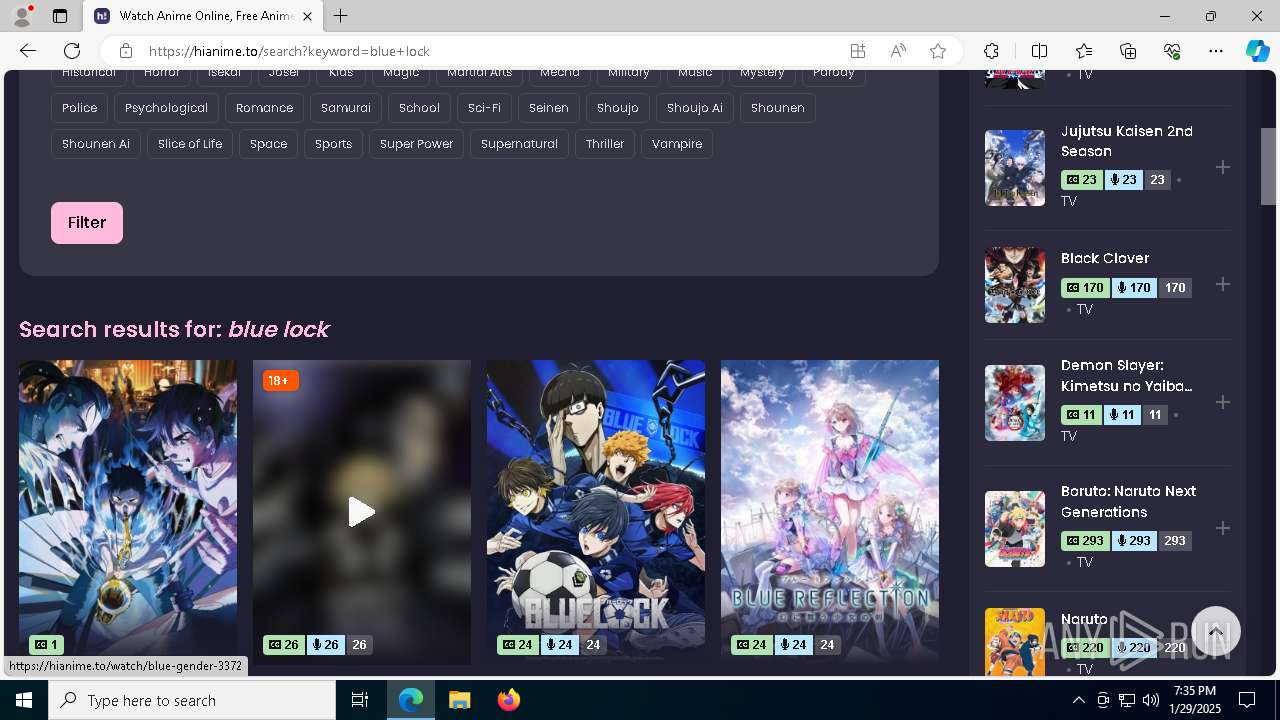1280x720 pixels.
Task: Click the page vertical scrollbar thumb
Action: pyautogui.click(x=1268, y=166)
